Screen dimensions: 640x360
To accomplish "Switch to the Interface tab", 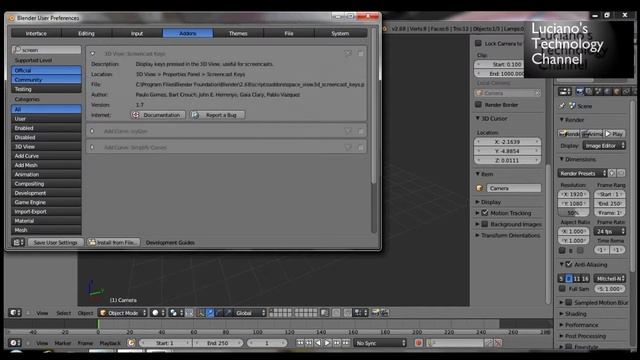I will click(36, 33).
